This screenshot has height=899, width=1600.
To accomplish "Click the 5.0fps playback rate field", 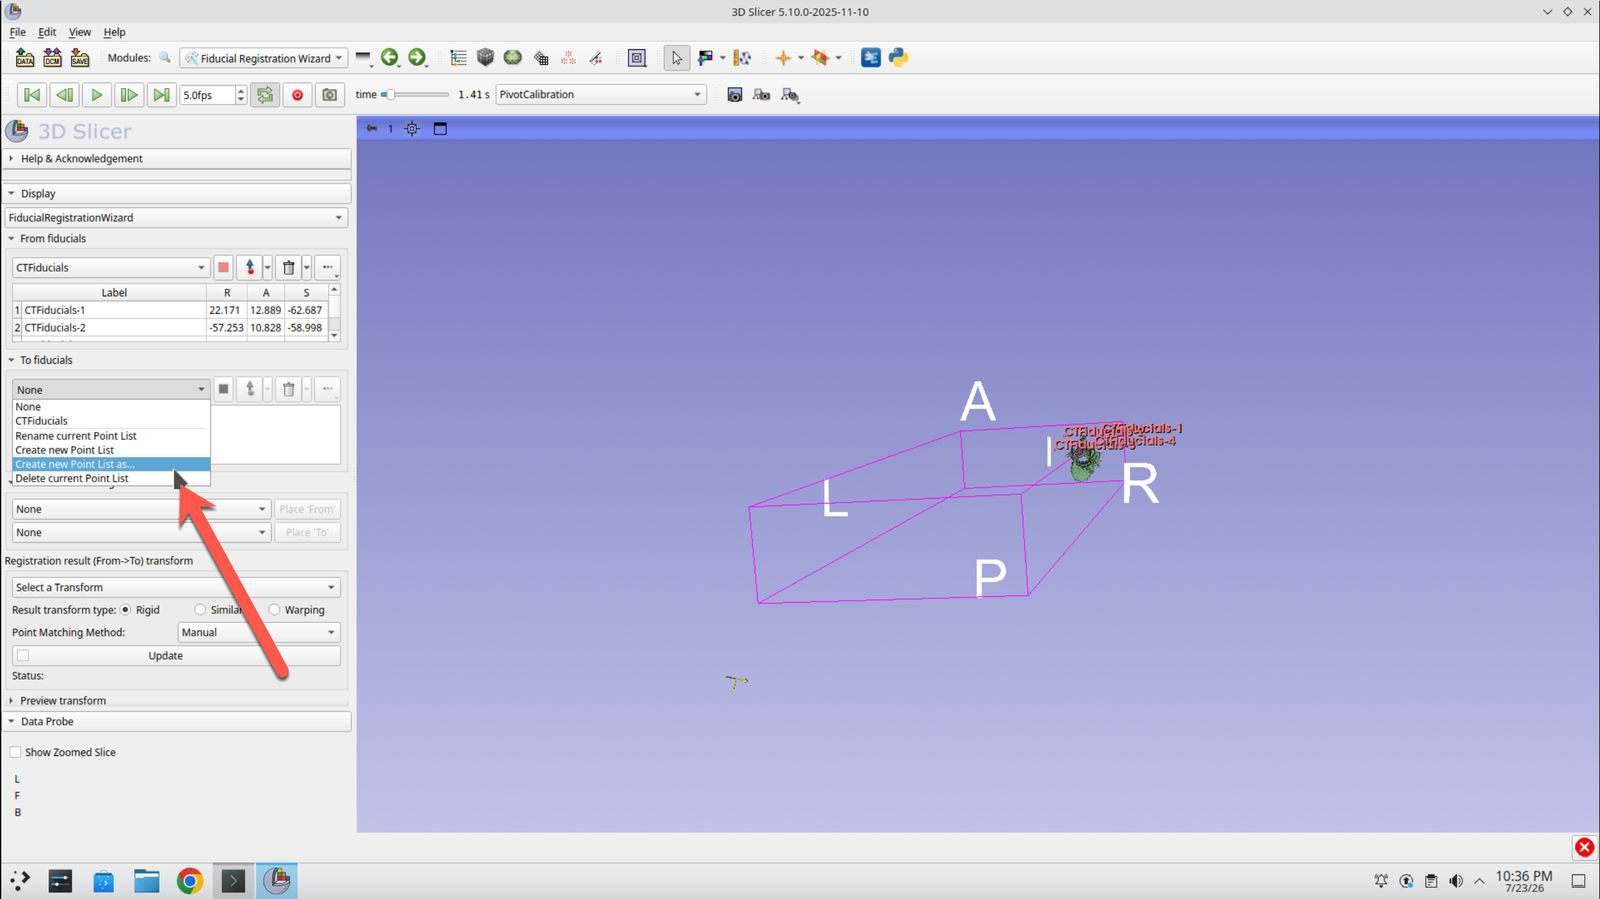I will [x=207, y=95].
